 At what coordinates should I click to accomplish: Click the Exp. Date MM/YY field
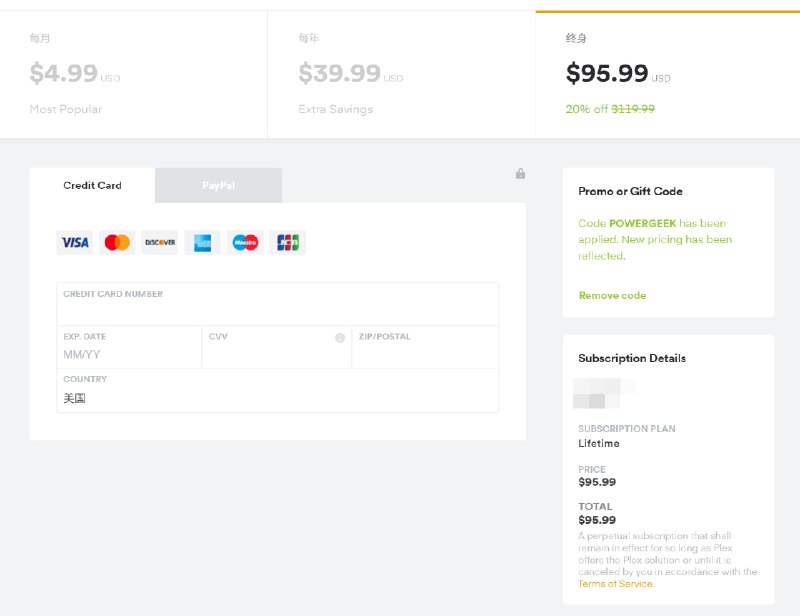[129, 354]
